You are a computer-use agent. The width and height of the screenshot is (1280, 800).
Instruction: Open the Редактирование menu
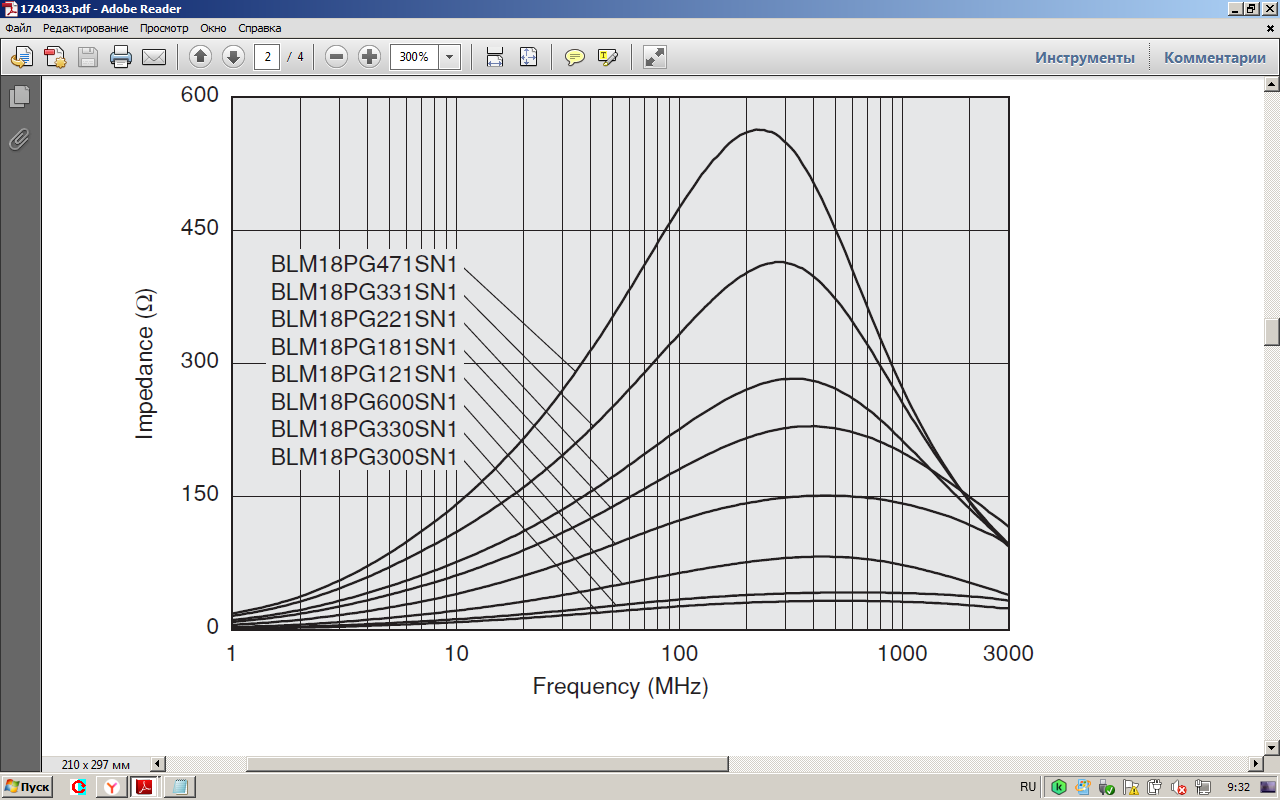coord(85,28)
